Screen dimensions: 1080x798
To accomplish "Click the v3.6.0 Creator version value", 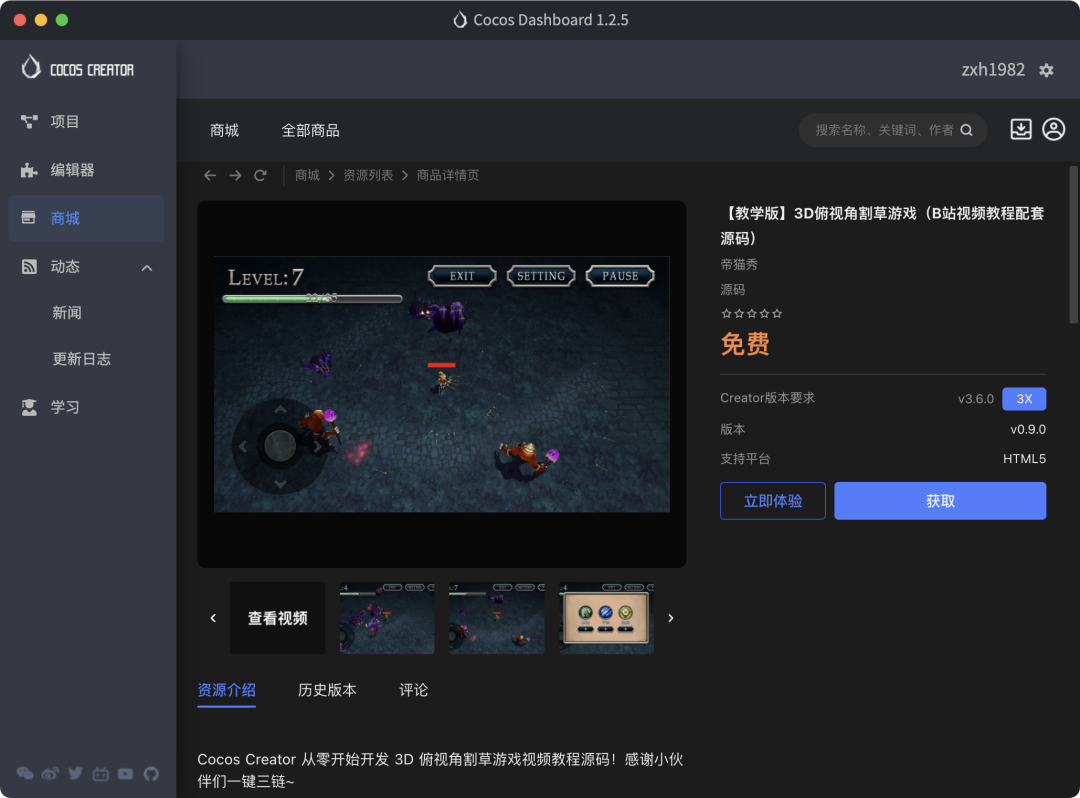I will [975, 399].
